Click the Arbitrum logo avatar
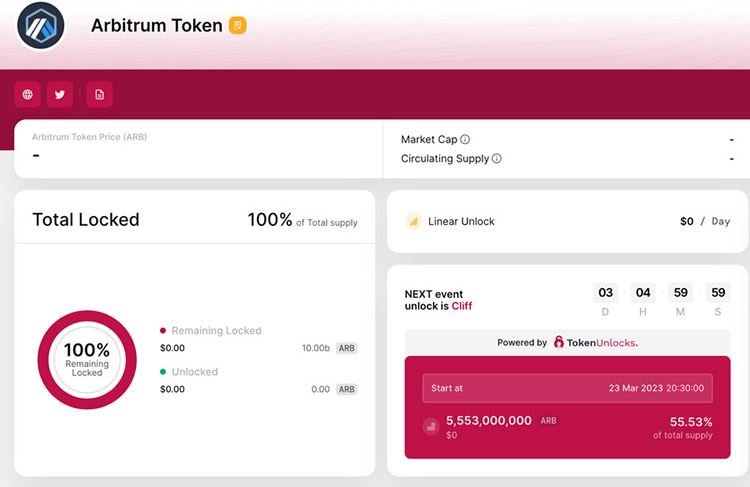Image resolution: width=750 pixels, height=487 pixels. [41, 27]
